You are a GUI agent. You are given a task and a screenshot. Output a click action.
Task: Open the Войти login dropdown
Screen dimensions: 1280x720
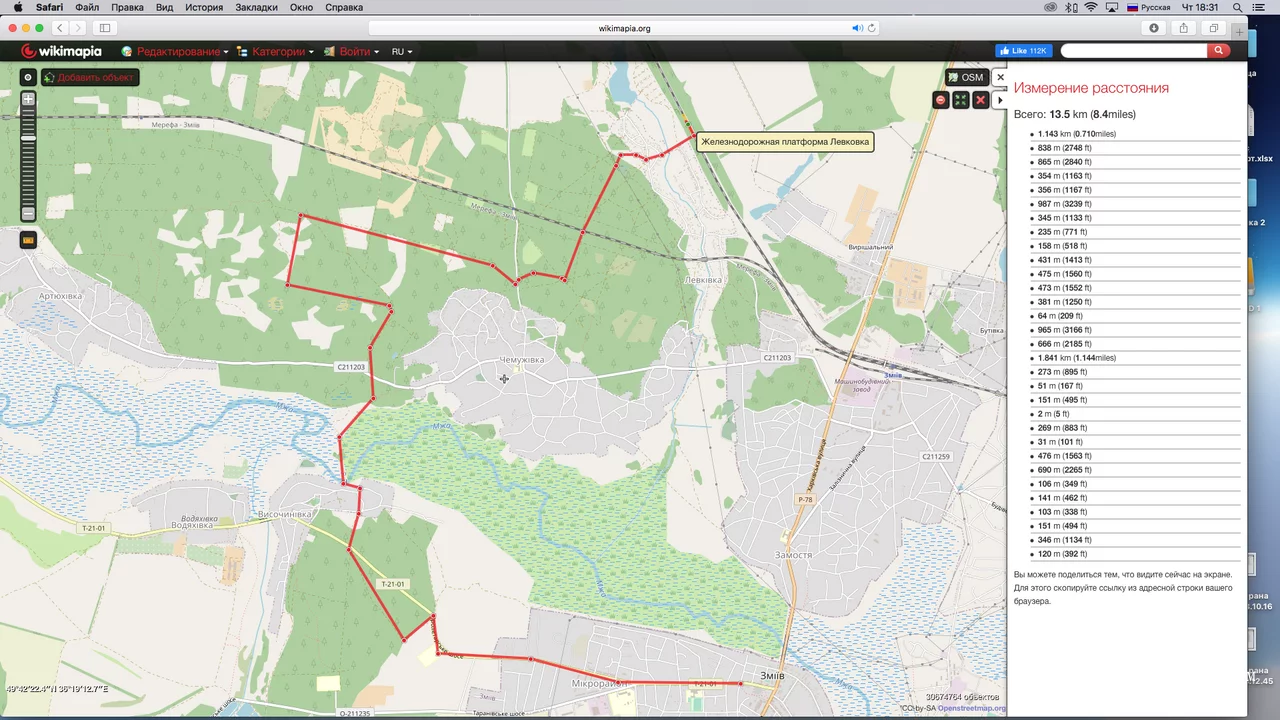pyautogui.click(x=351, y=51)
